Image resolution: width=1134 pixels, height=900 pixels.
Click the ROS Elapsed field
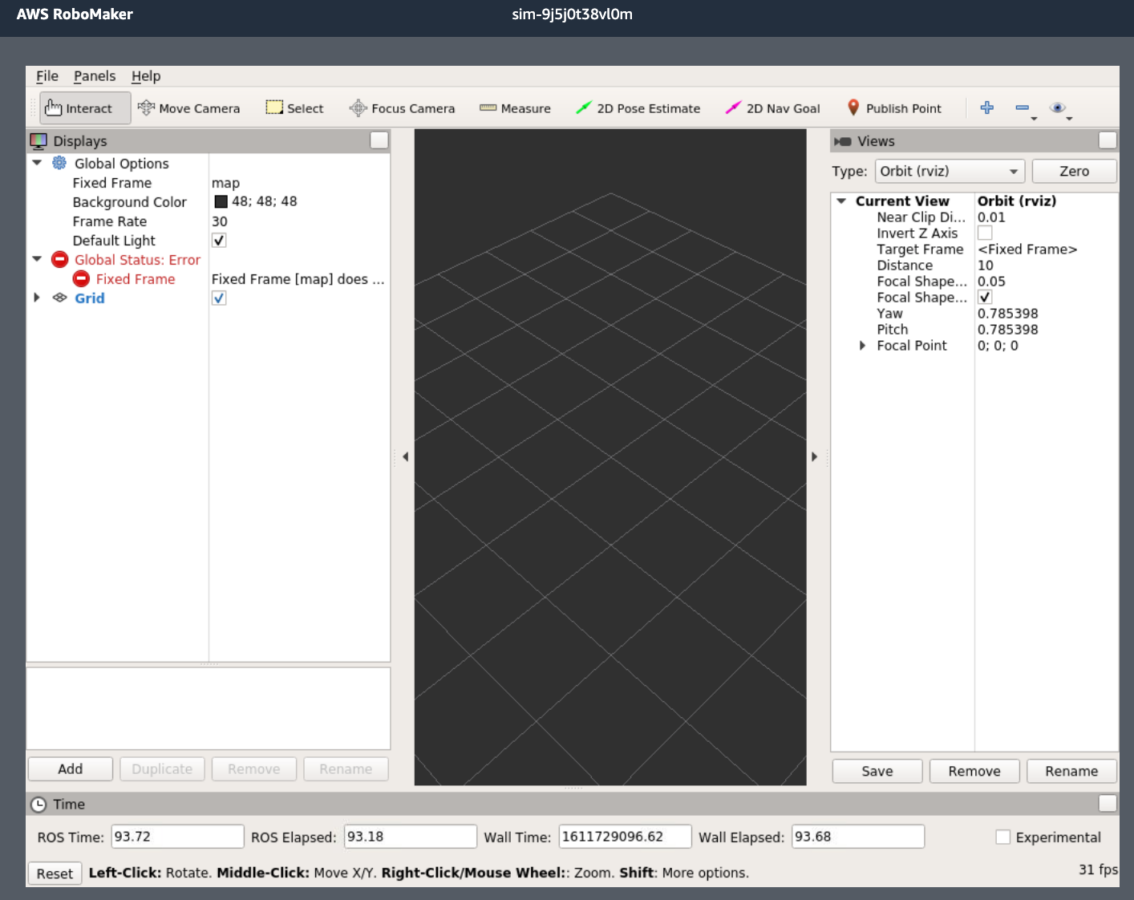pyautogui.click(x=410, y=836)
